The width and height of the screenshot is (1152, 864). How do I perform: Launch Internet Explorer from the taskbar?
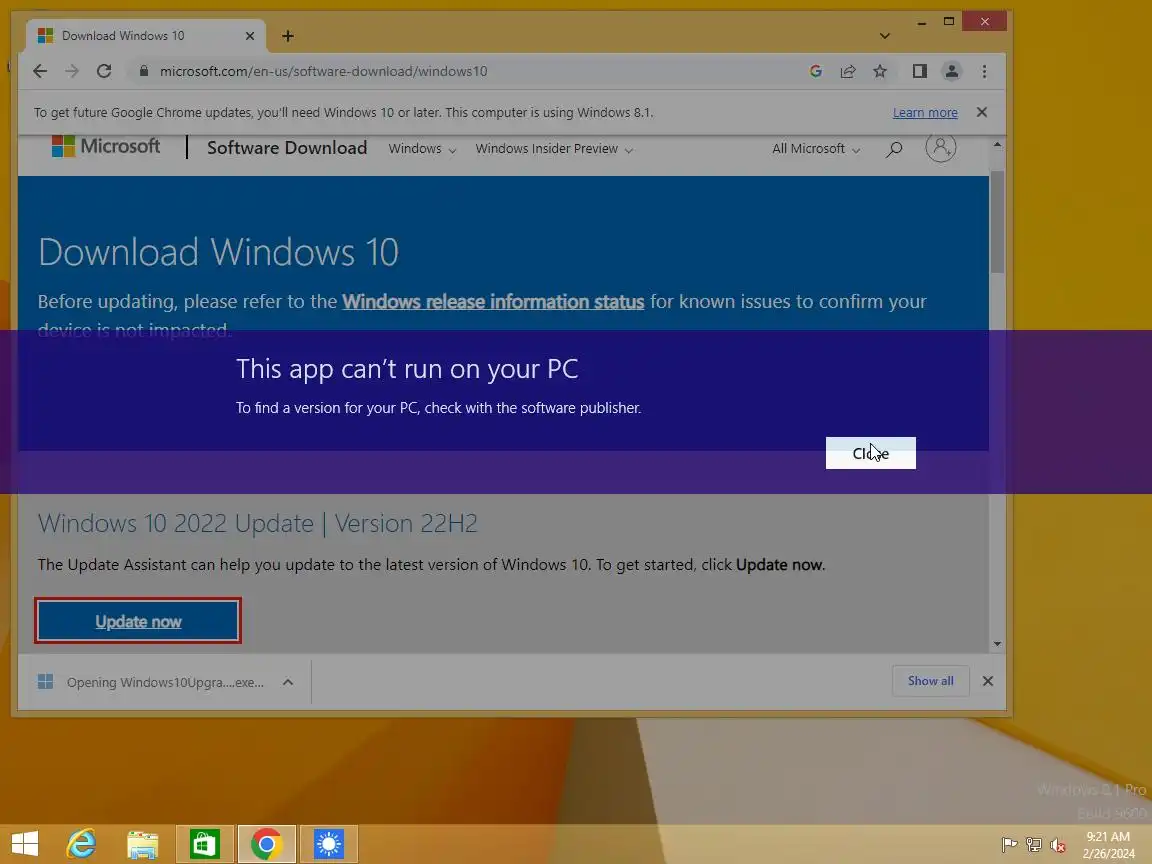[x=82, y=843]
